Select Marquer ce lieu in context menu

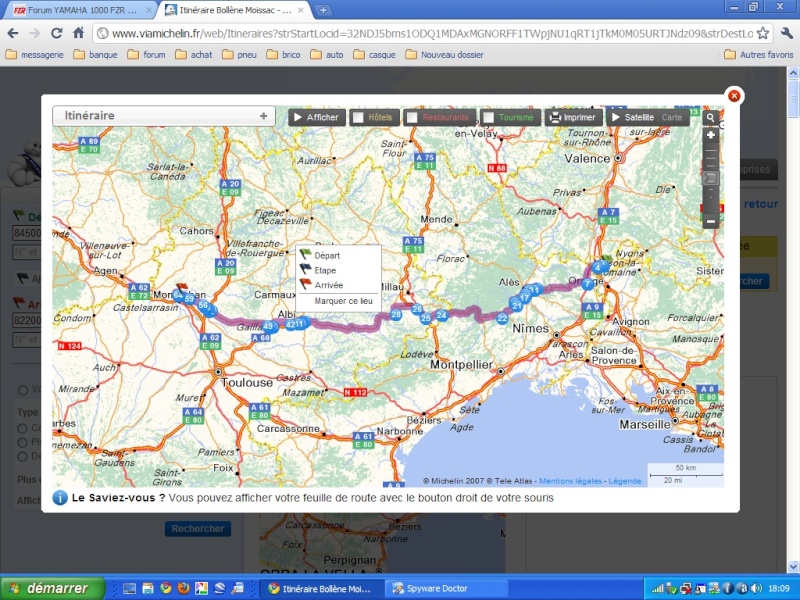tap(343, 301)
